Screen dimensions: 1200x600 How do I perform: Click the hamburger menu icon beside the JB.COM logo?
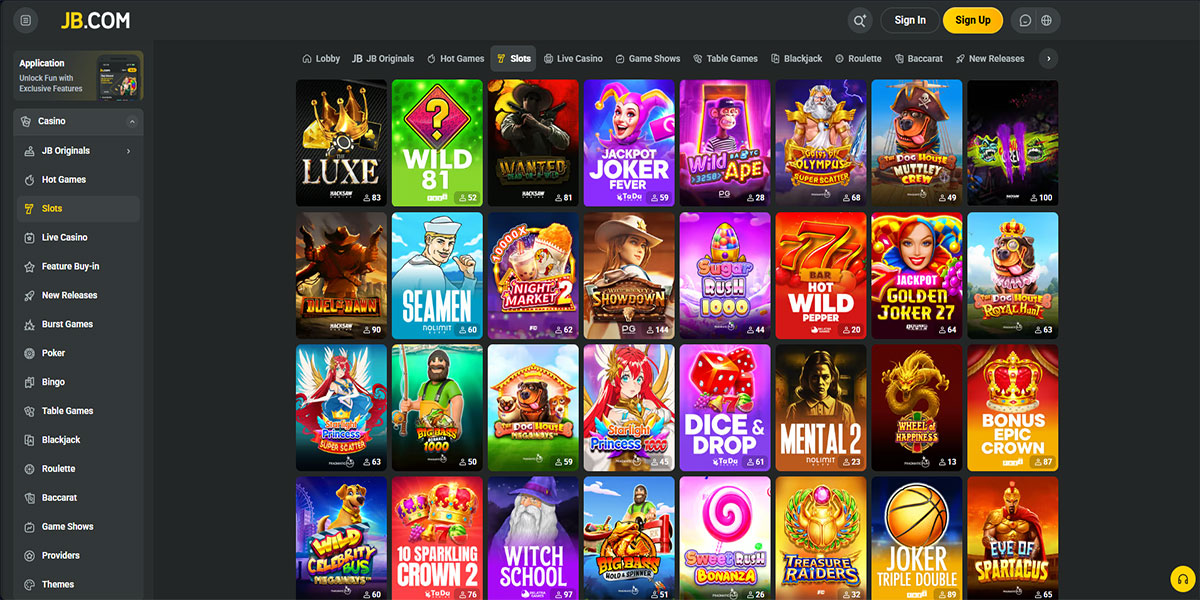pos(26,20)
